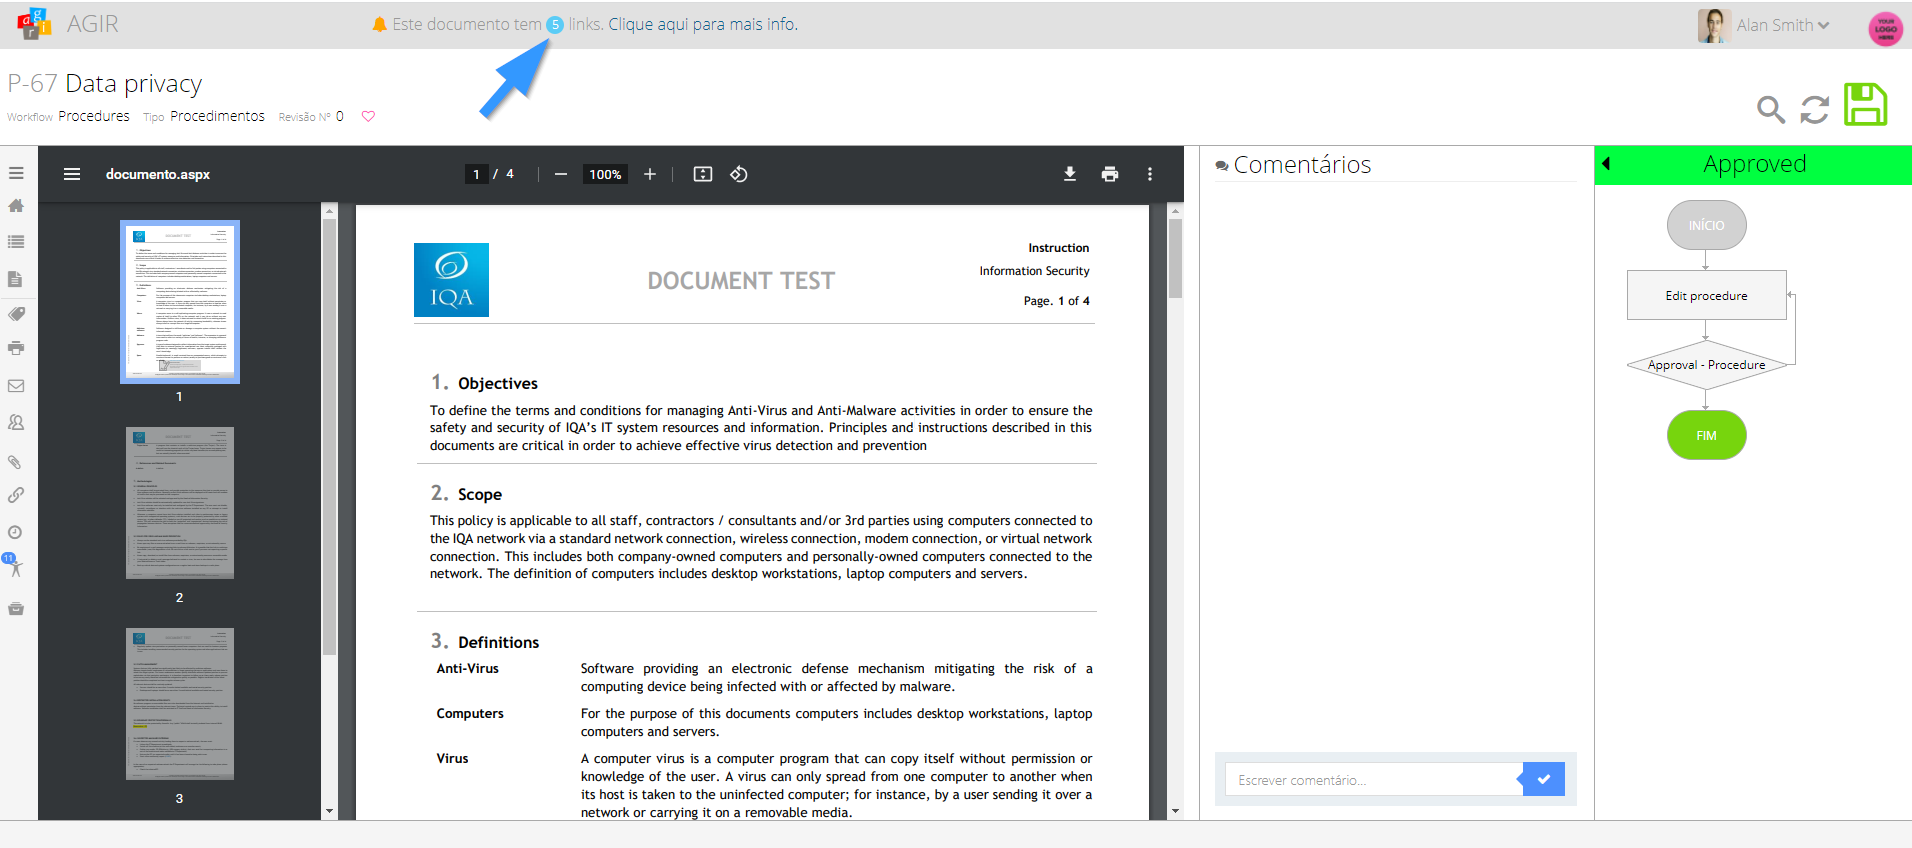The height and width of the screenshot is (848, 1912).
Task: Open the archive box sidebar icon
Action: 16,609
